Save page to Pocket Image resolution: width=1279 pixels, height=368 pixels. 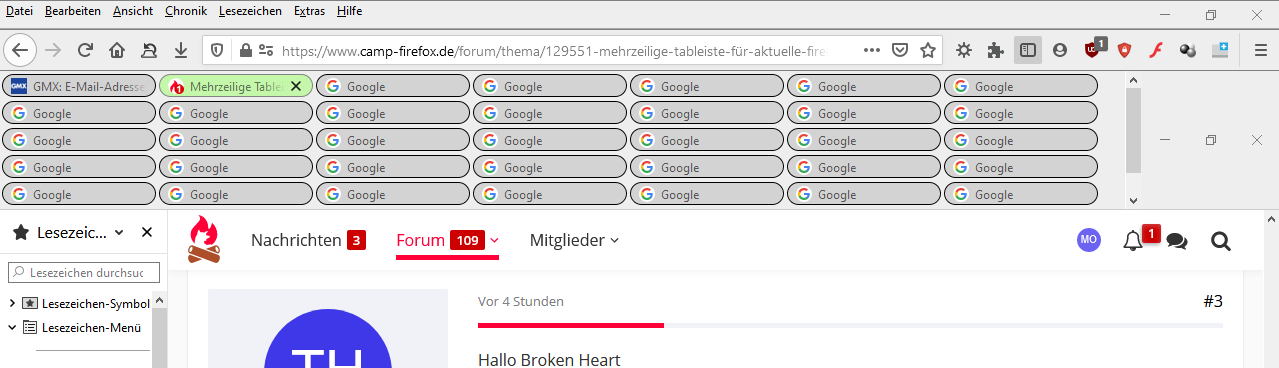(900, 50)
